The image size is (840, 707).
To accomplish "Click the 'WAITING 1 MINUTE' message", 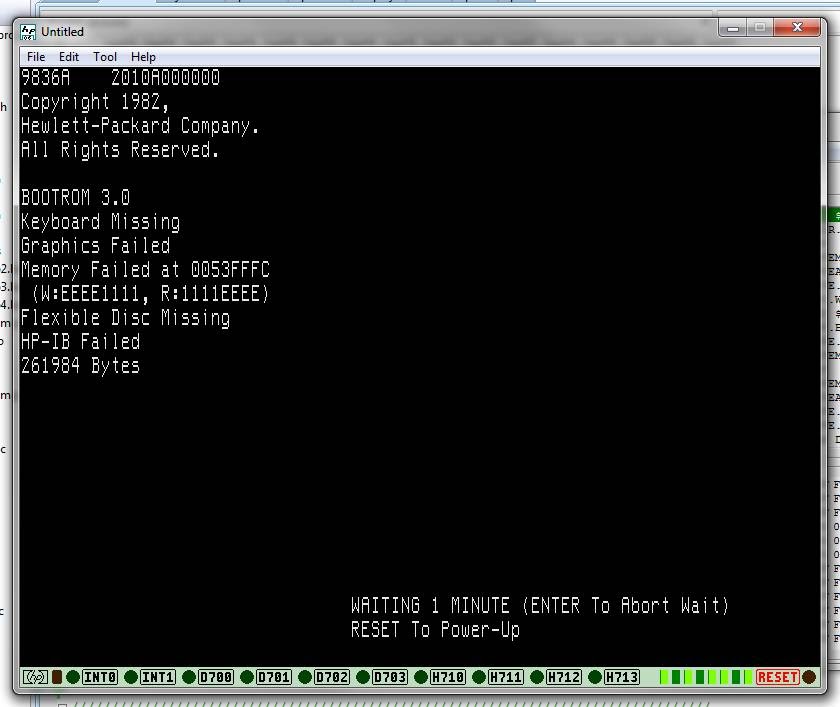I will (540, 606).
